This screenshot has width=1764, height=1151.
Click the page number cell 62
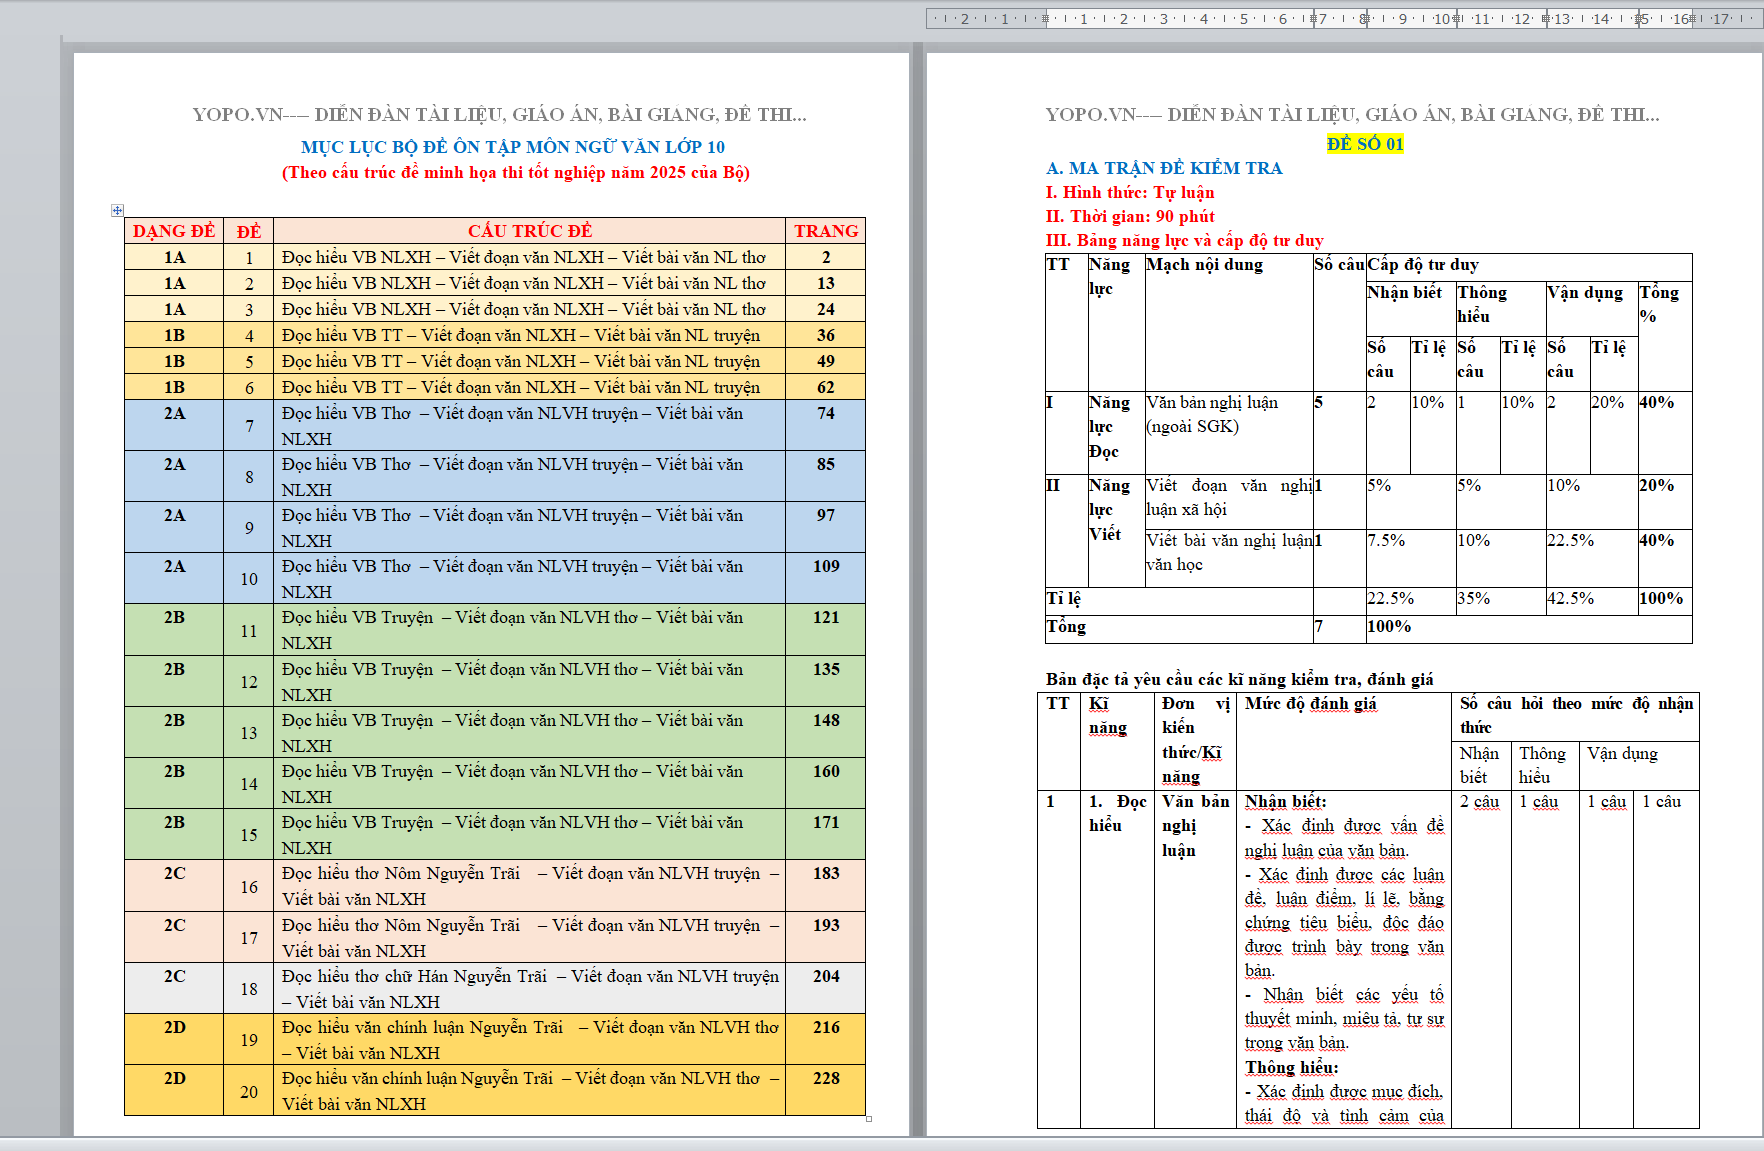click(x=826, y=387)
